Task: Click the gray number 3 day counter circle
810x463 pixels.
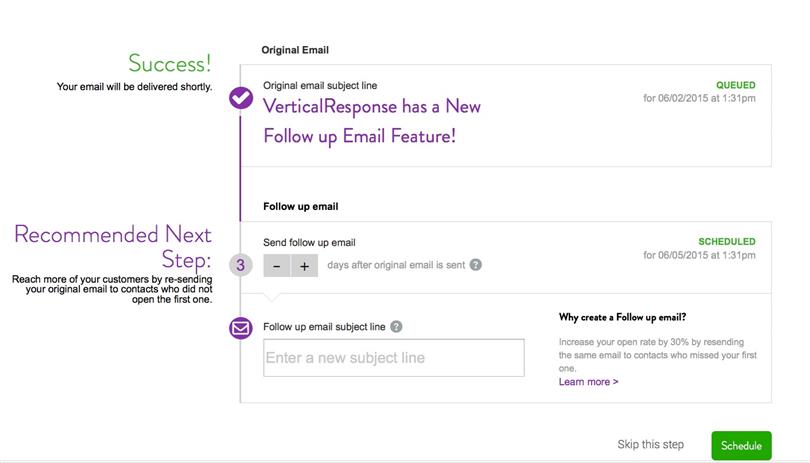Action: tap(241, 265)
